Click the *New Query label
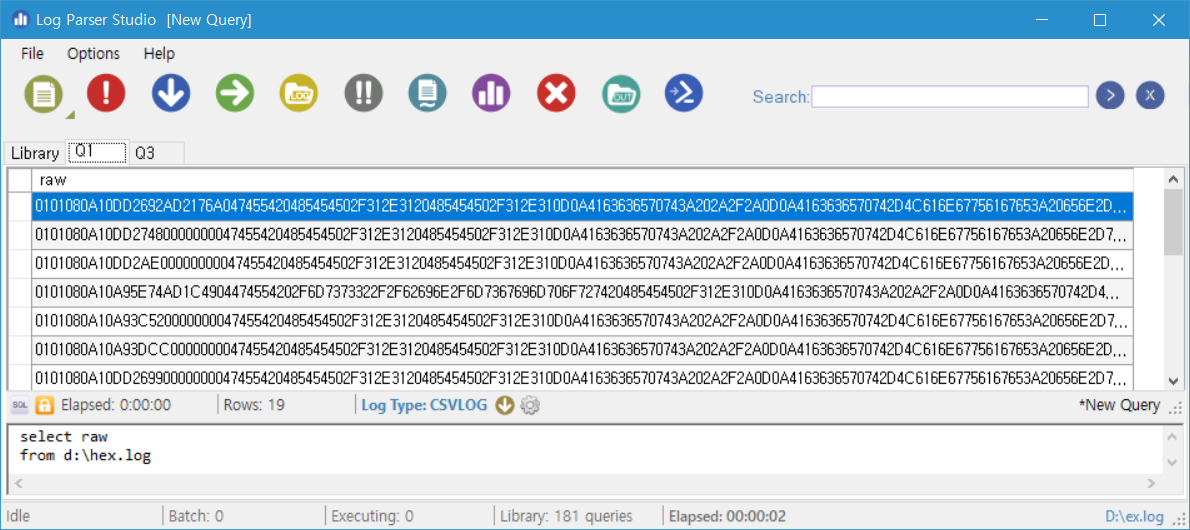Screen dimensions: 1190x530 [x=1119, y=405]
